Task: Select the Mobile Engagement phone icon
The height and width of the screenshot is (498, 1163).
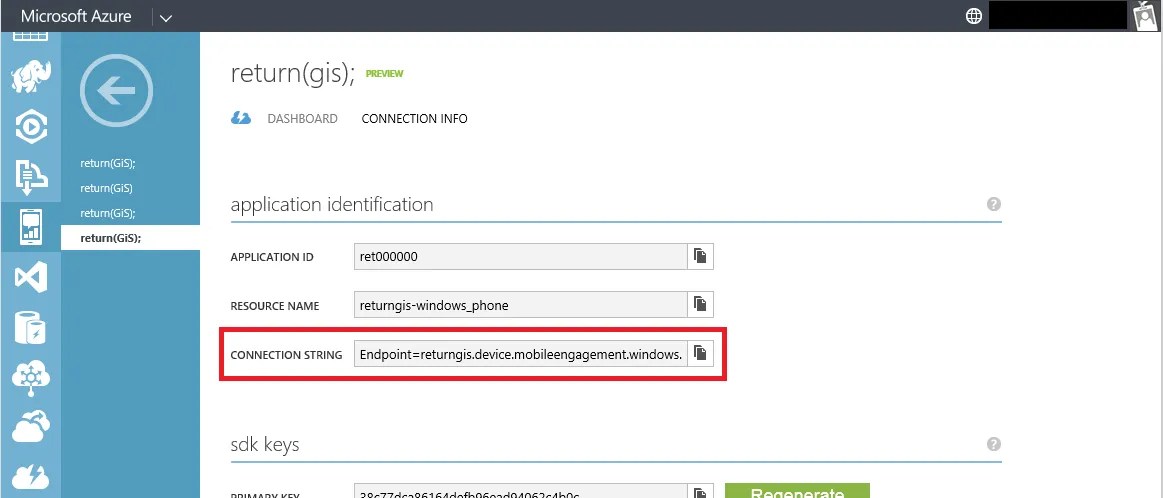Action: pyautogui.click(x=30, y=226)
